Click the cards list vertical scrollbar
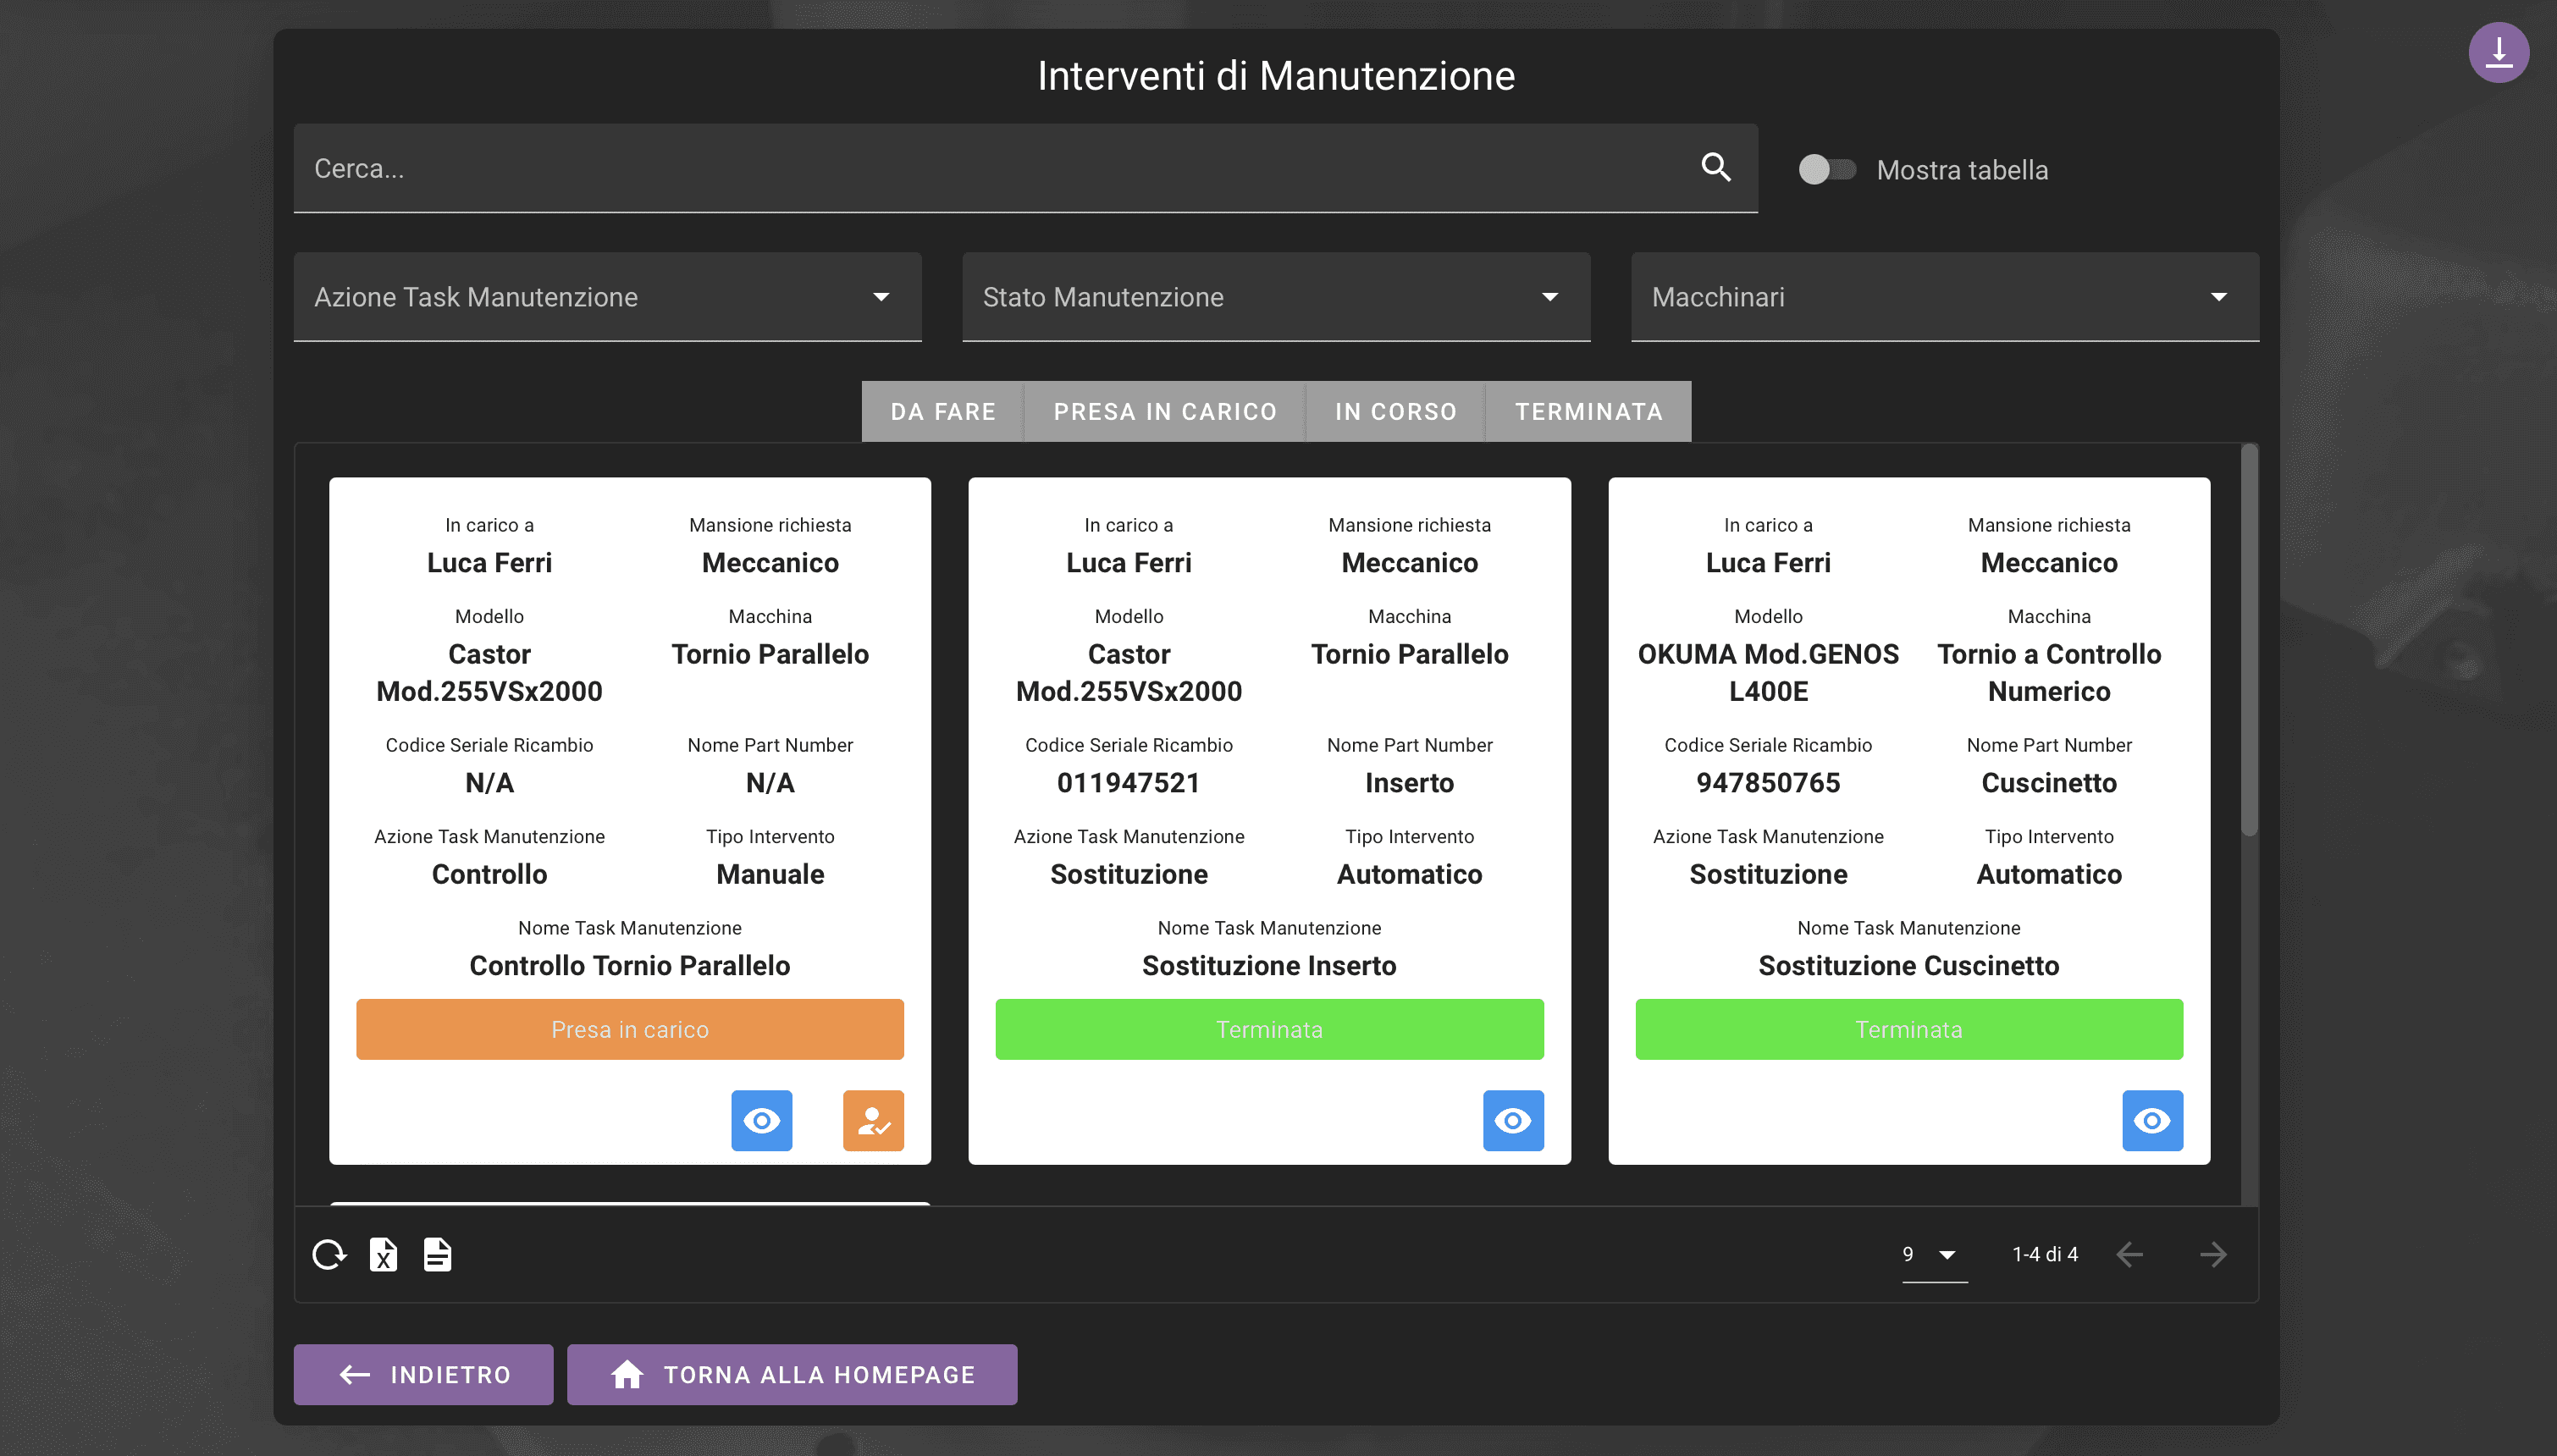The image size is (2557, 1456). pos(2249,640)
